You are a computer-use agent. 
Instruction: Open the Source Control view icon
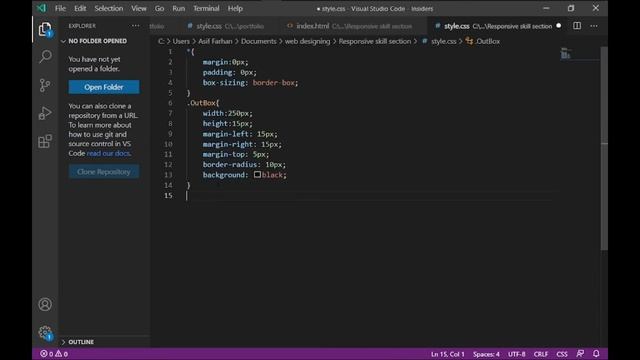coord(45,85)
